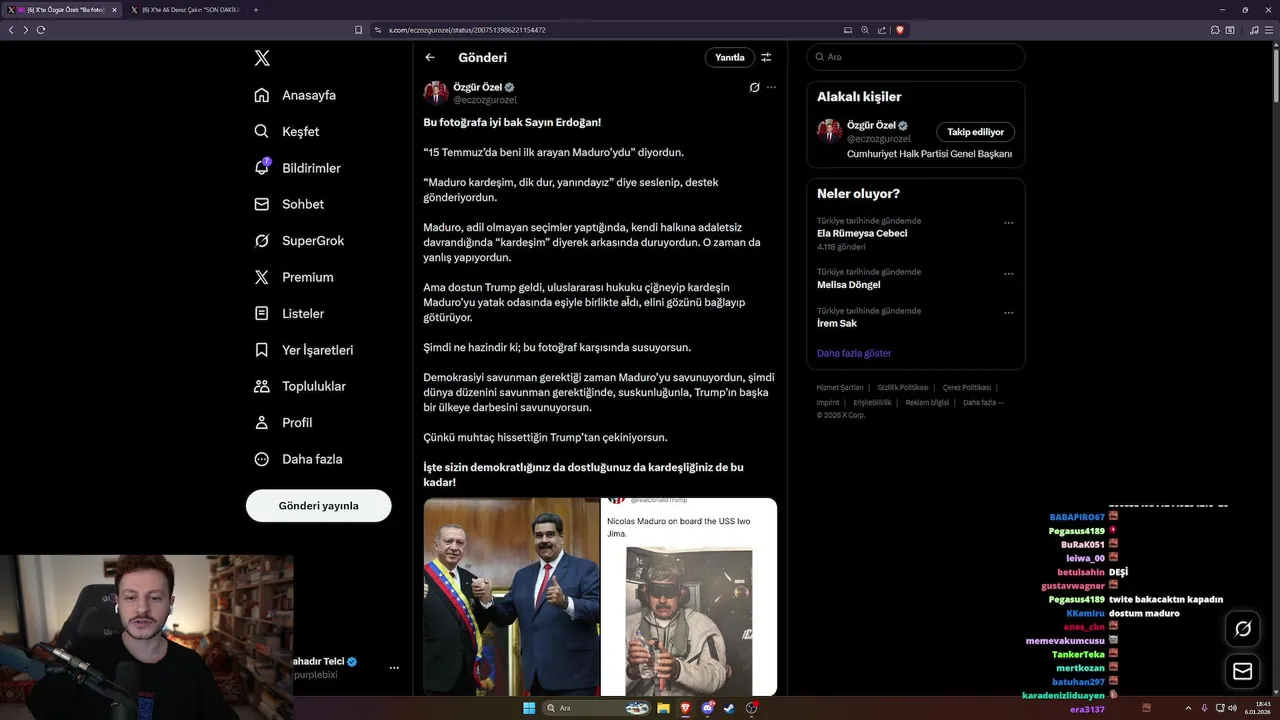Open File Explorer from the taskbar
1280x720 pixels.
pyautogui.click(x=663, y=708)
